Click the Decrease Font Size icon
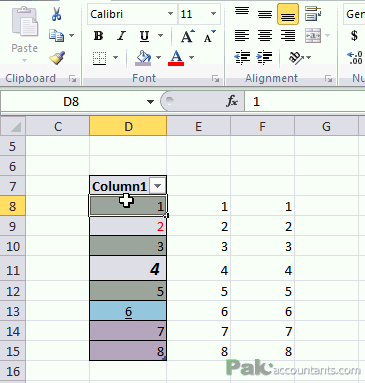 tap(210, 36)
